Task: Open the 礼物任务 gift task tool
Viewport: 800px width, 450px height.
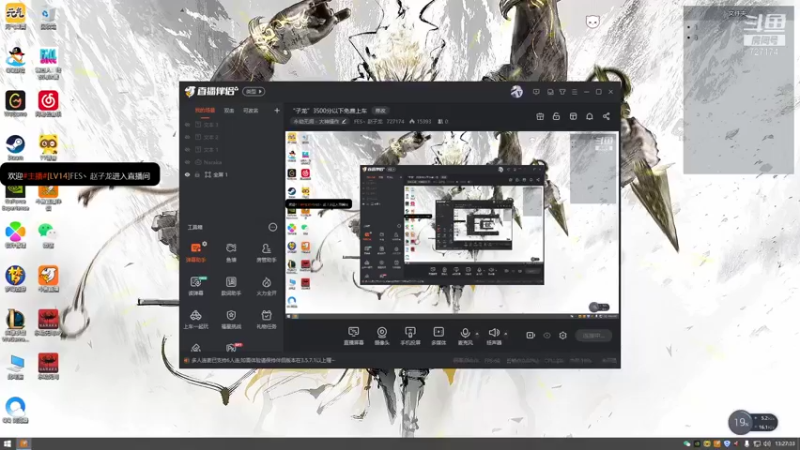Action: tap(266, 319)
